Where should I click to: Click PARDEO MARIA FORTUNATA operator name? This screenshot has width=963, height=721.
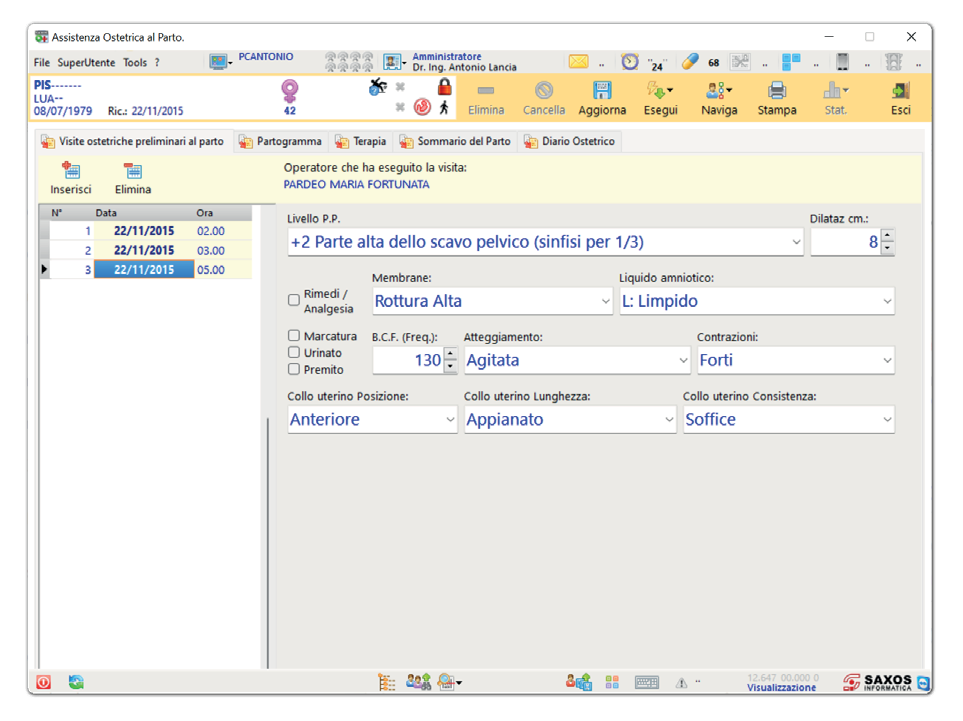(356, 184)
